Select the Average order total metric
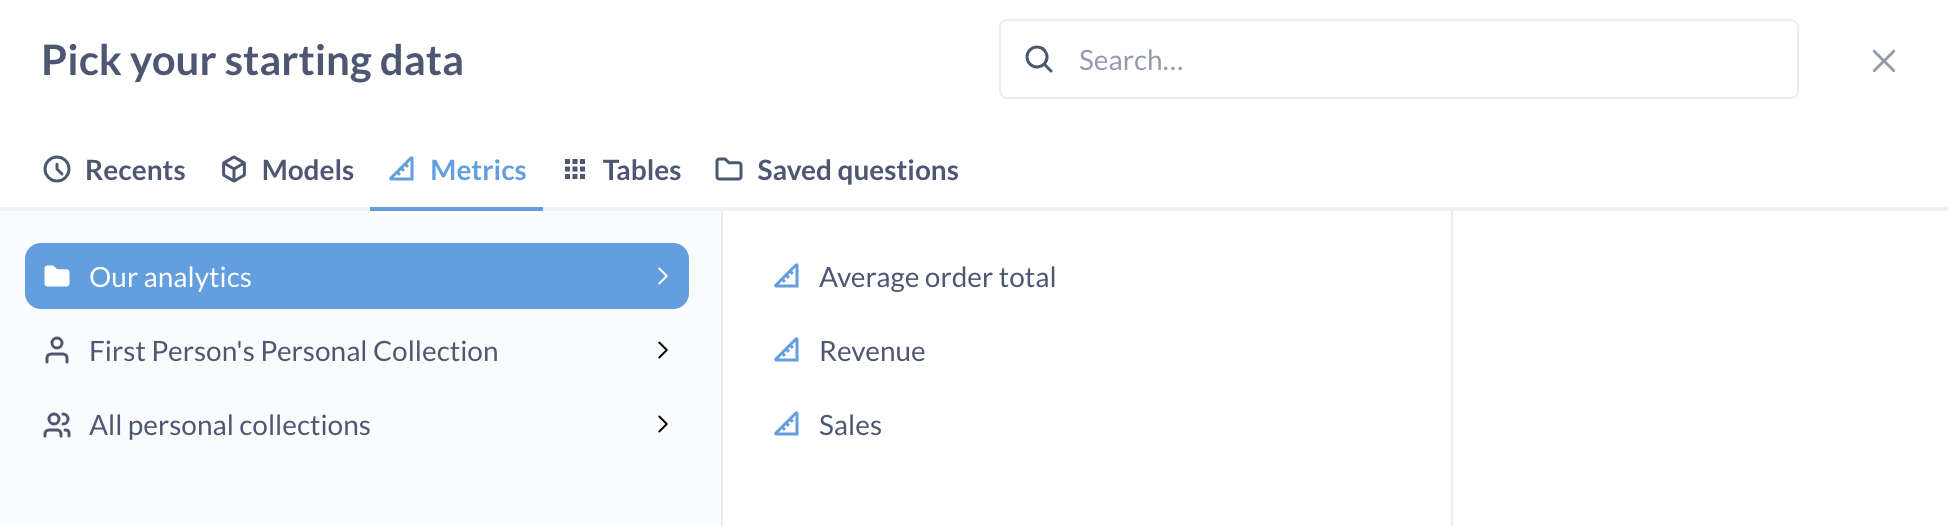 937,277
